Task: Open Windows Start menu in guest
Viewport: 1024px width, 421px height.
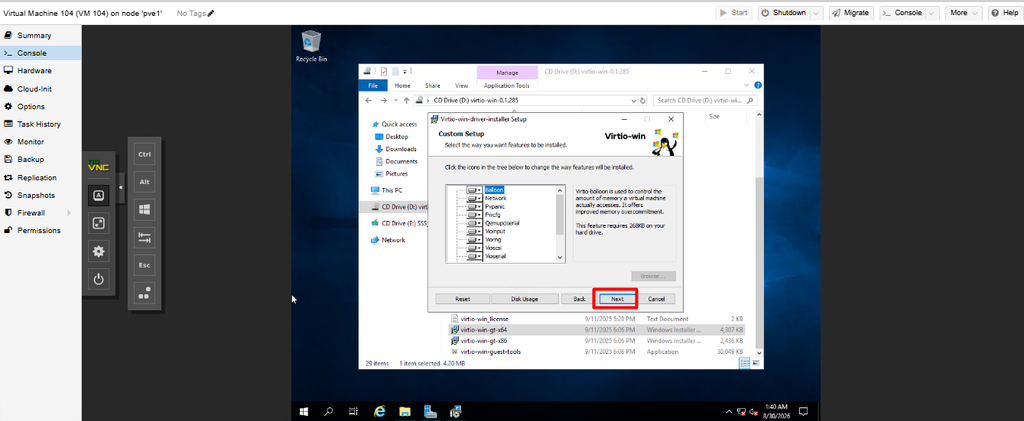Action: coord(304,412)
